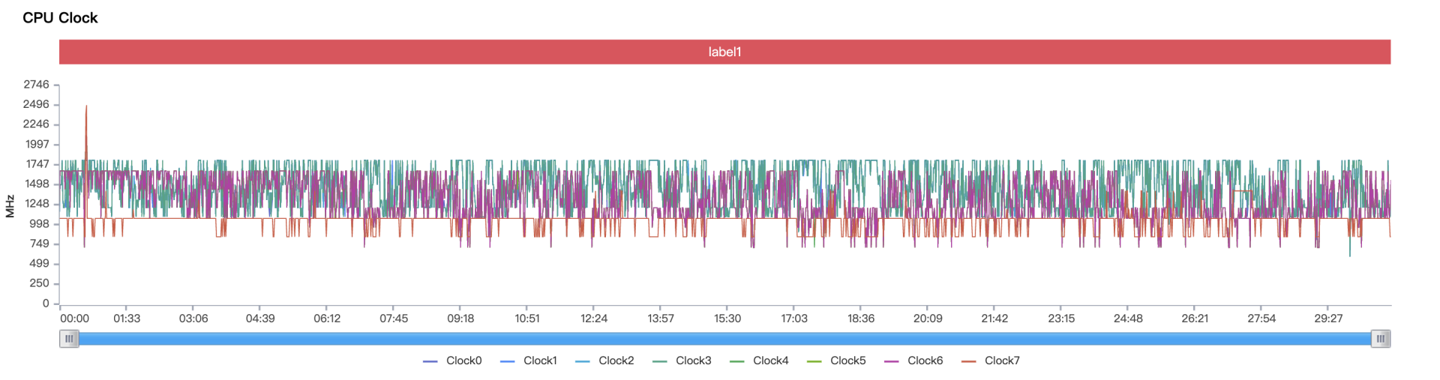Viewport: 1440px width, 380px height.
Task: Toggle Clock1 series in legend
Action: click(528, 361)
